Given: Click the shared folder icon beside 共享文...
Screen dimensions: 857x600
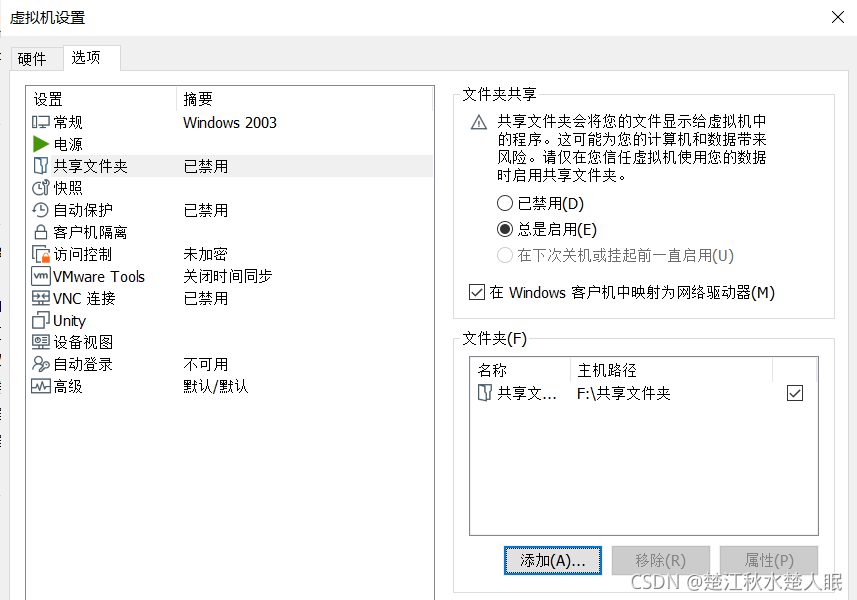Looking at the screenshot, I should [485, 392].
